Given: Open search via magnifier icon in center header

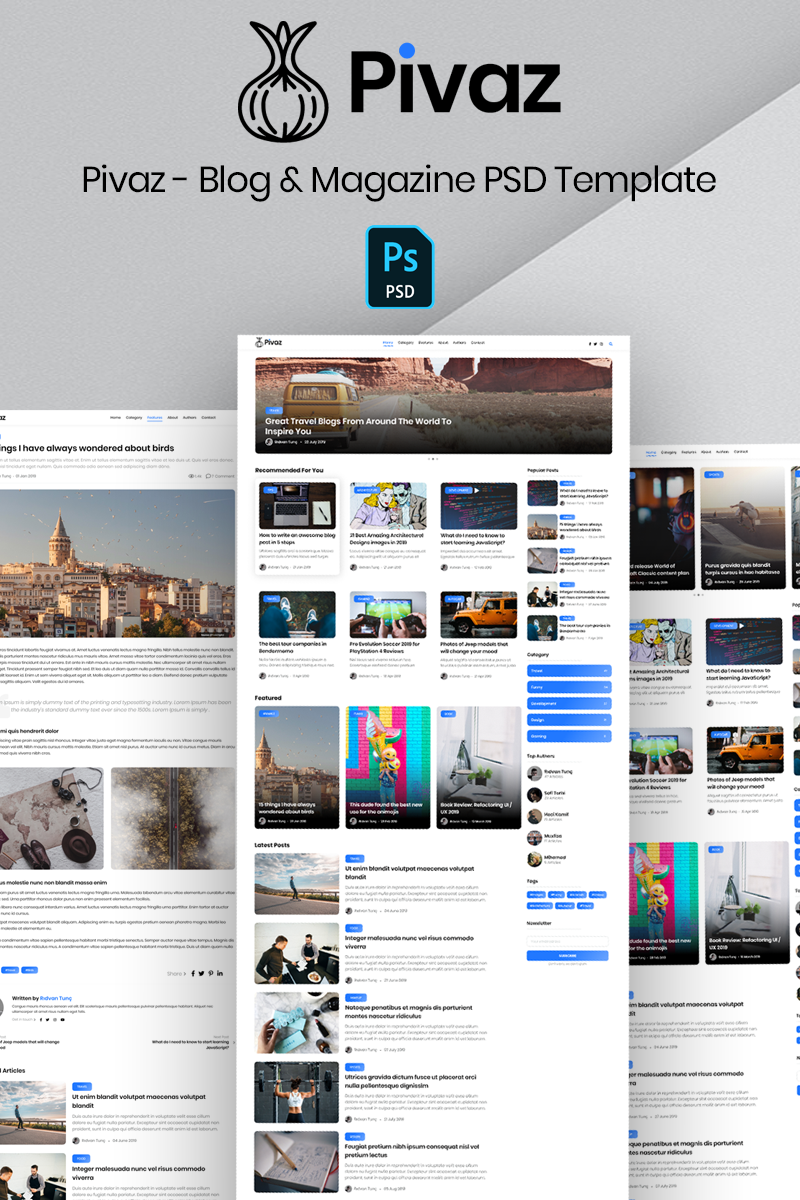Looking at the screenshot, I should pyautogui.click(x=610, y=343).
